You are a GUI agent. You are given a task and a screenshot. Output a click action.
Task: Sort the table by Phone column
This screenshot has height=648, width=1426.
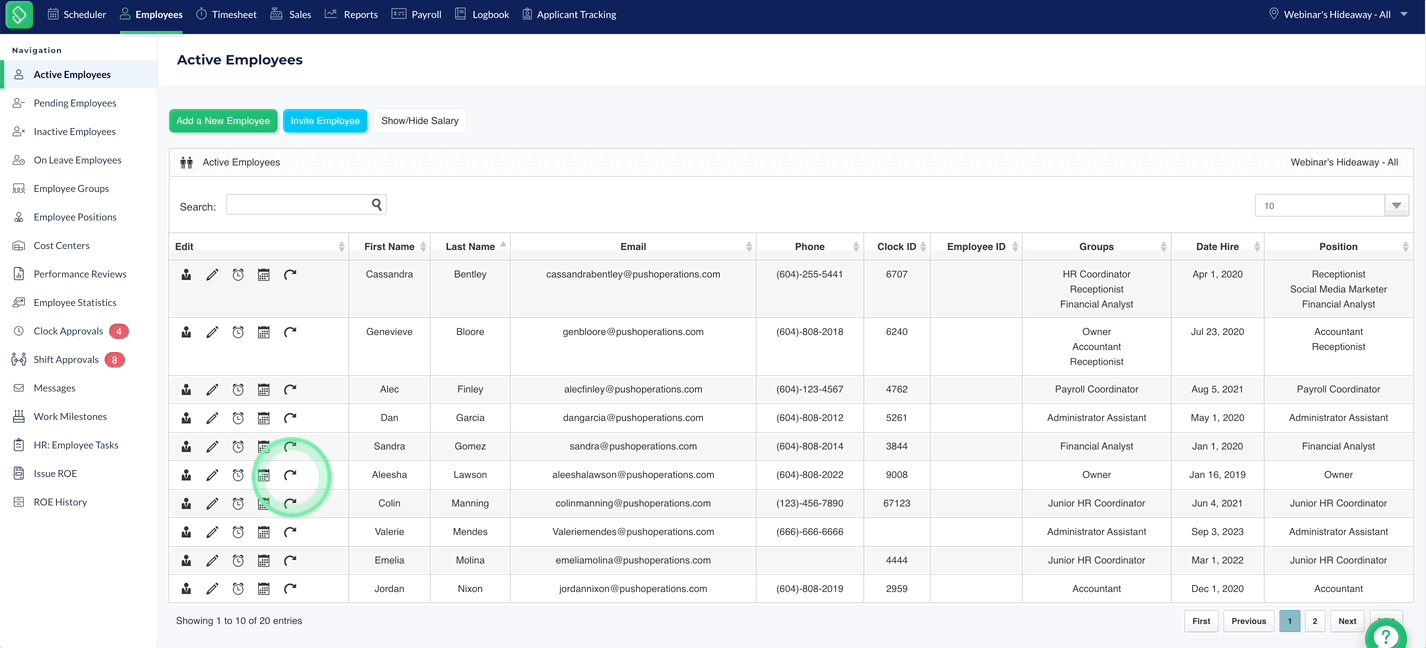click(810, 246)
